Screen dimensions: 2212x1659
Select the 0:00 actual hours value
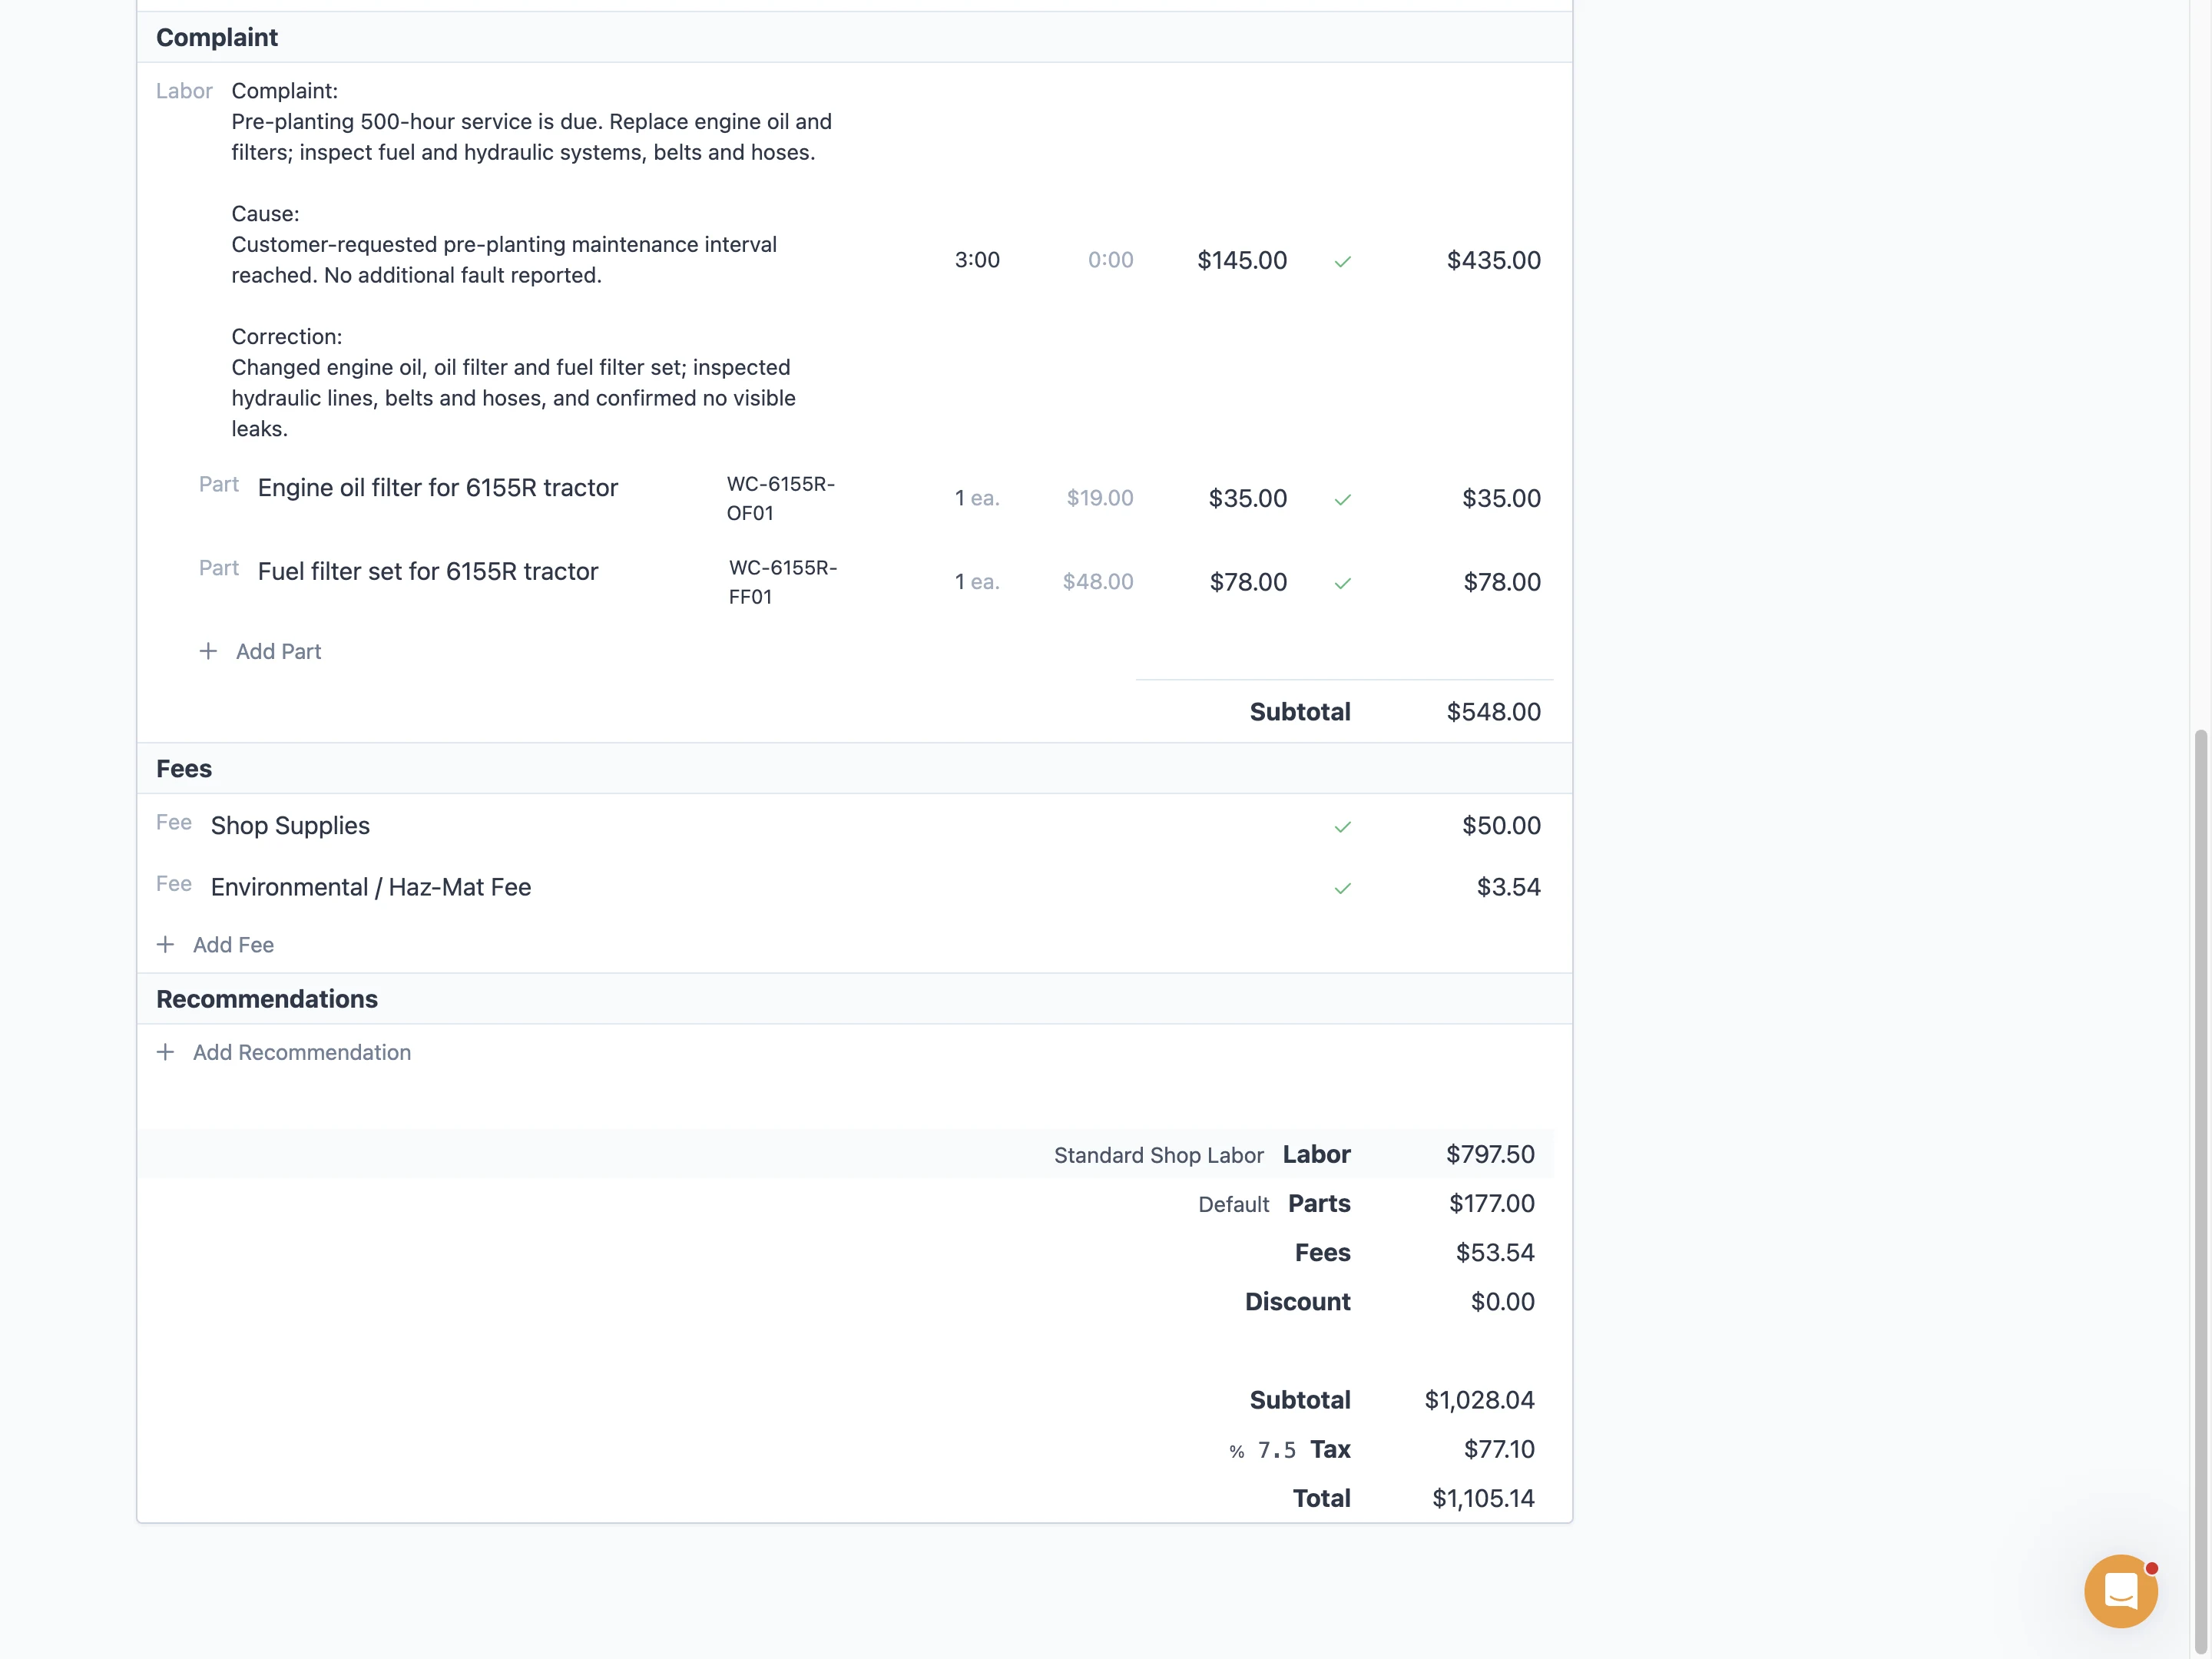pyautogui.click(x=1110, y=260)
